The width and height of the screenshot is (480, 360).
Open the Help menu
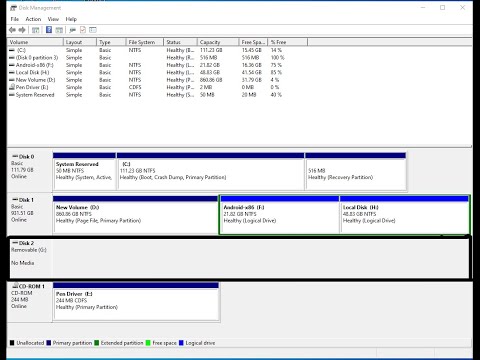point(71,19)
